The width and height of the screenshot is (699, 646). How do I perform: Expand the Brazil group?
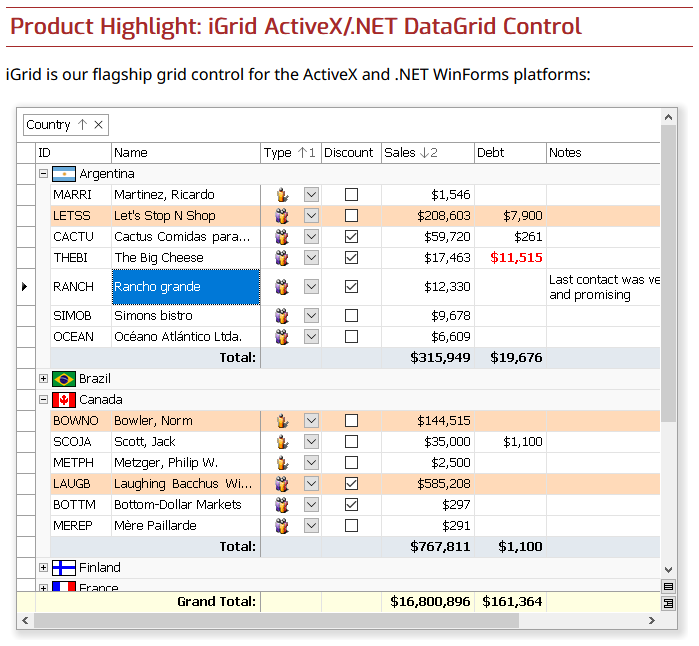click(43, 379)
